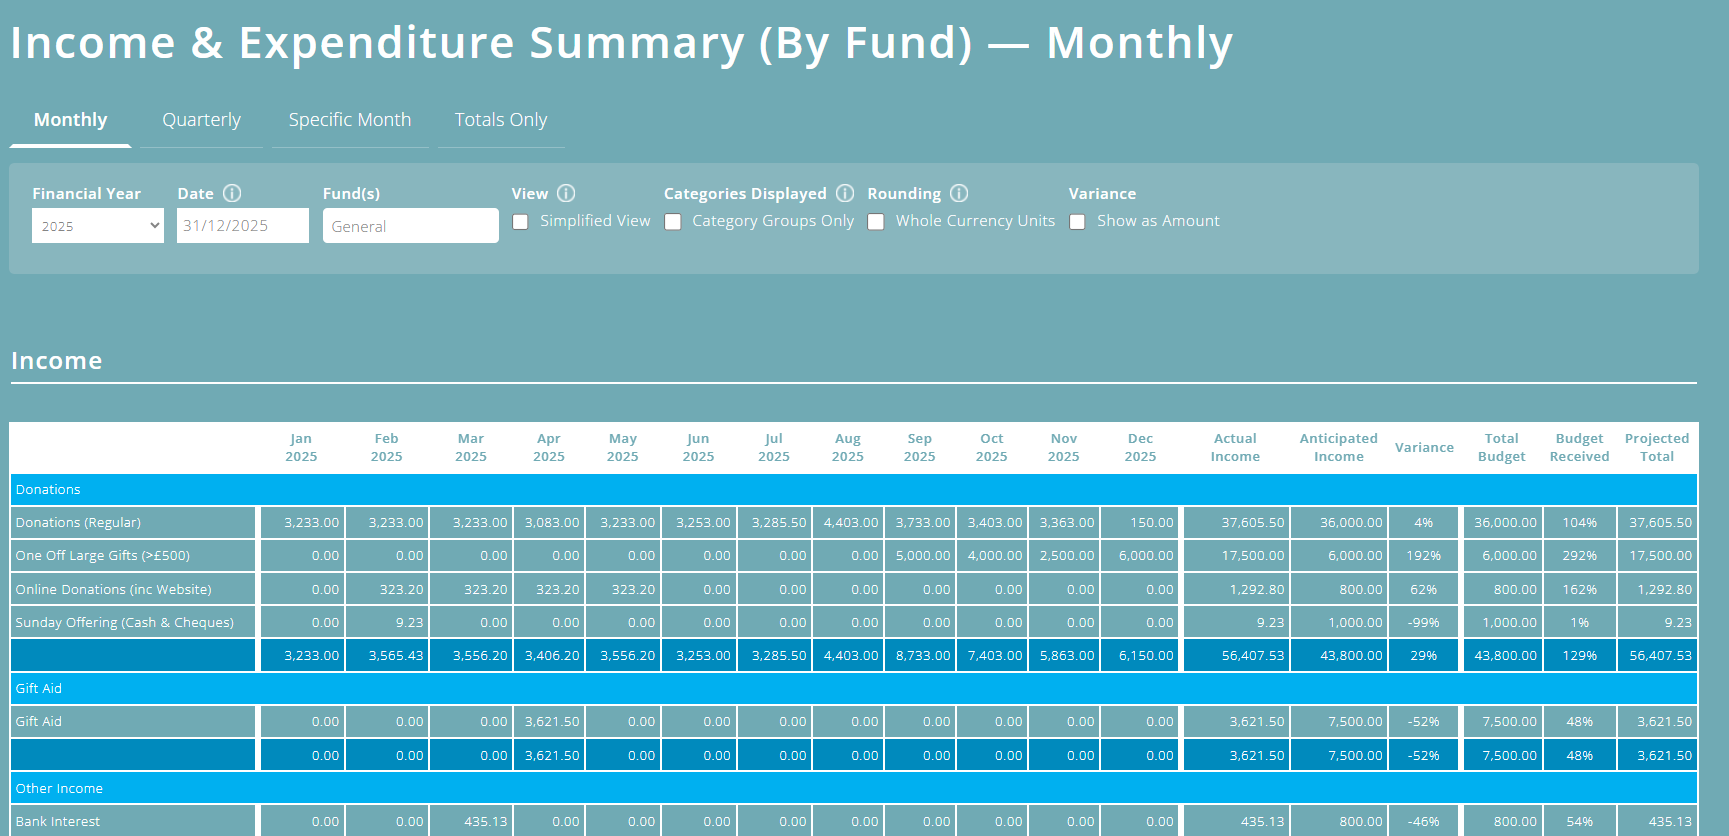1729x836 pixels.
Task: Click the 37,605.50 Actual Income cell
Action: [1236, 523]
